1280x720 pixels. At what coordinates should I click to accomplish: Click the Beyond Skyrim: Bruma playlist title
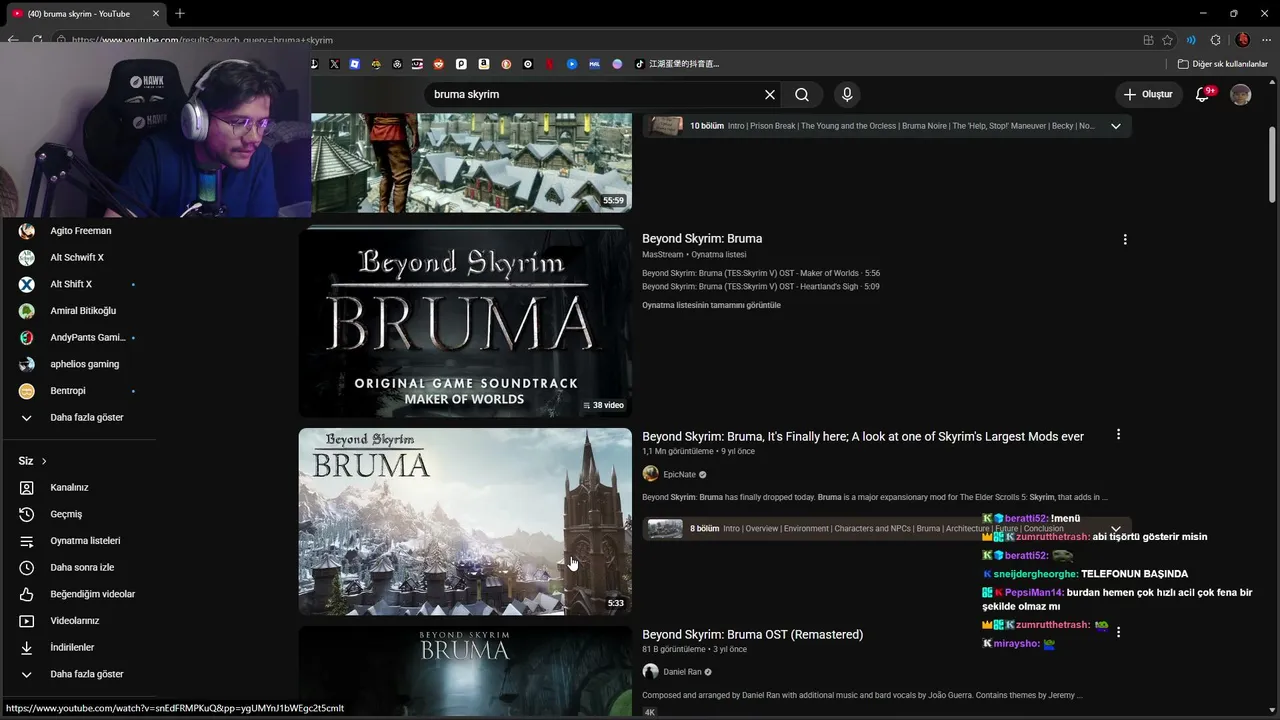(702, 239)
